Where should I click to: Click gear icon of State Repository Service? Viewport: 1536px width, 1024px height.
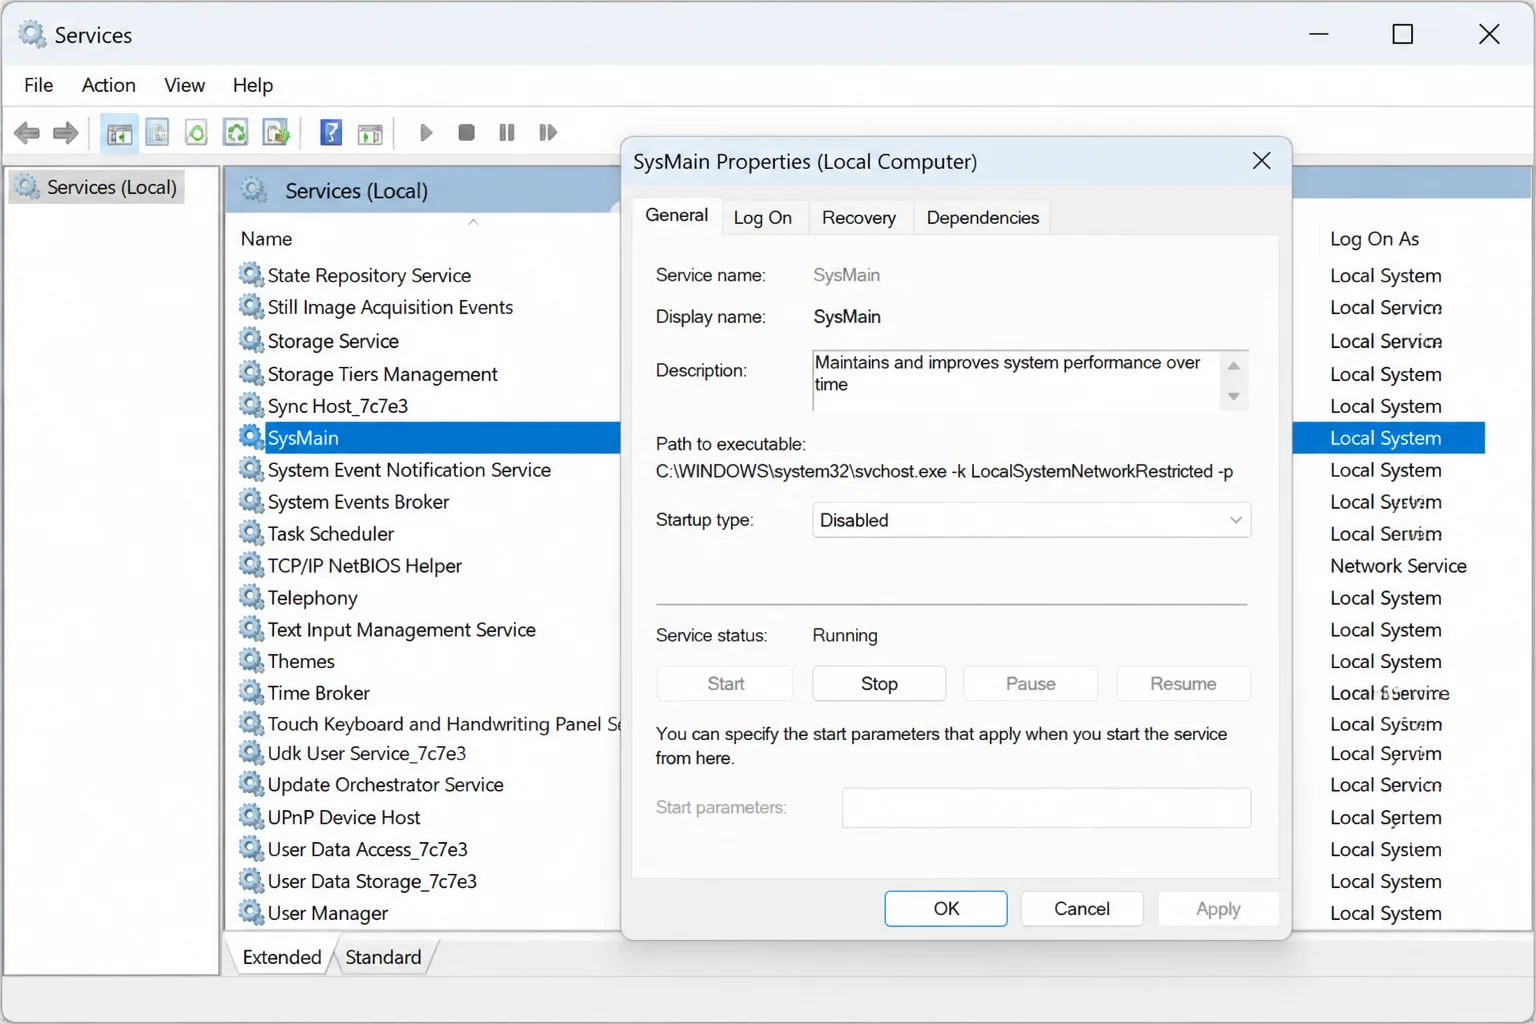[251, 274]
